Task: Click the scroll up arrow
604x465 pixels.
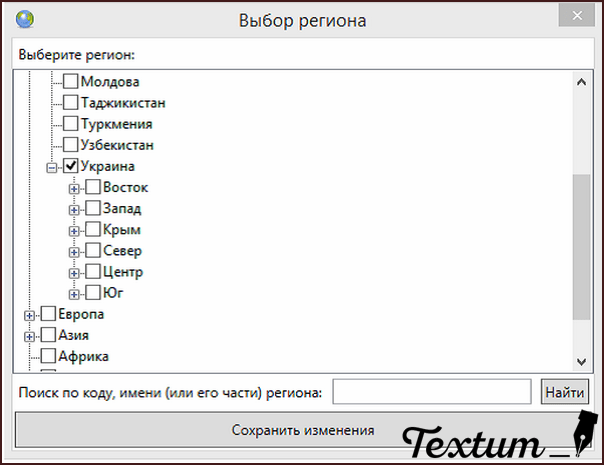Action: [581, 82]
